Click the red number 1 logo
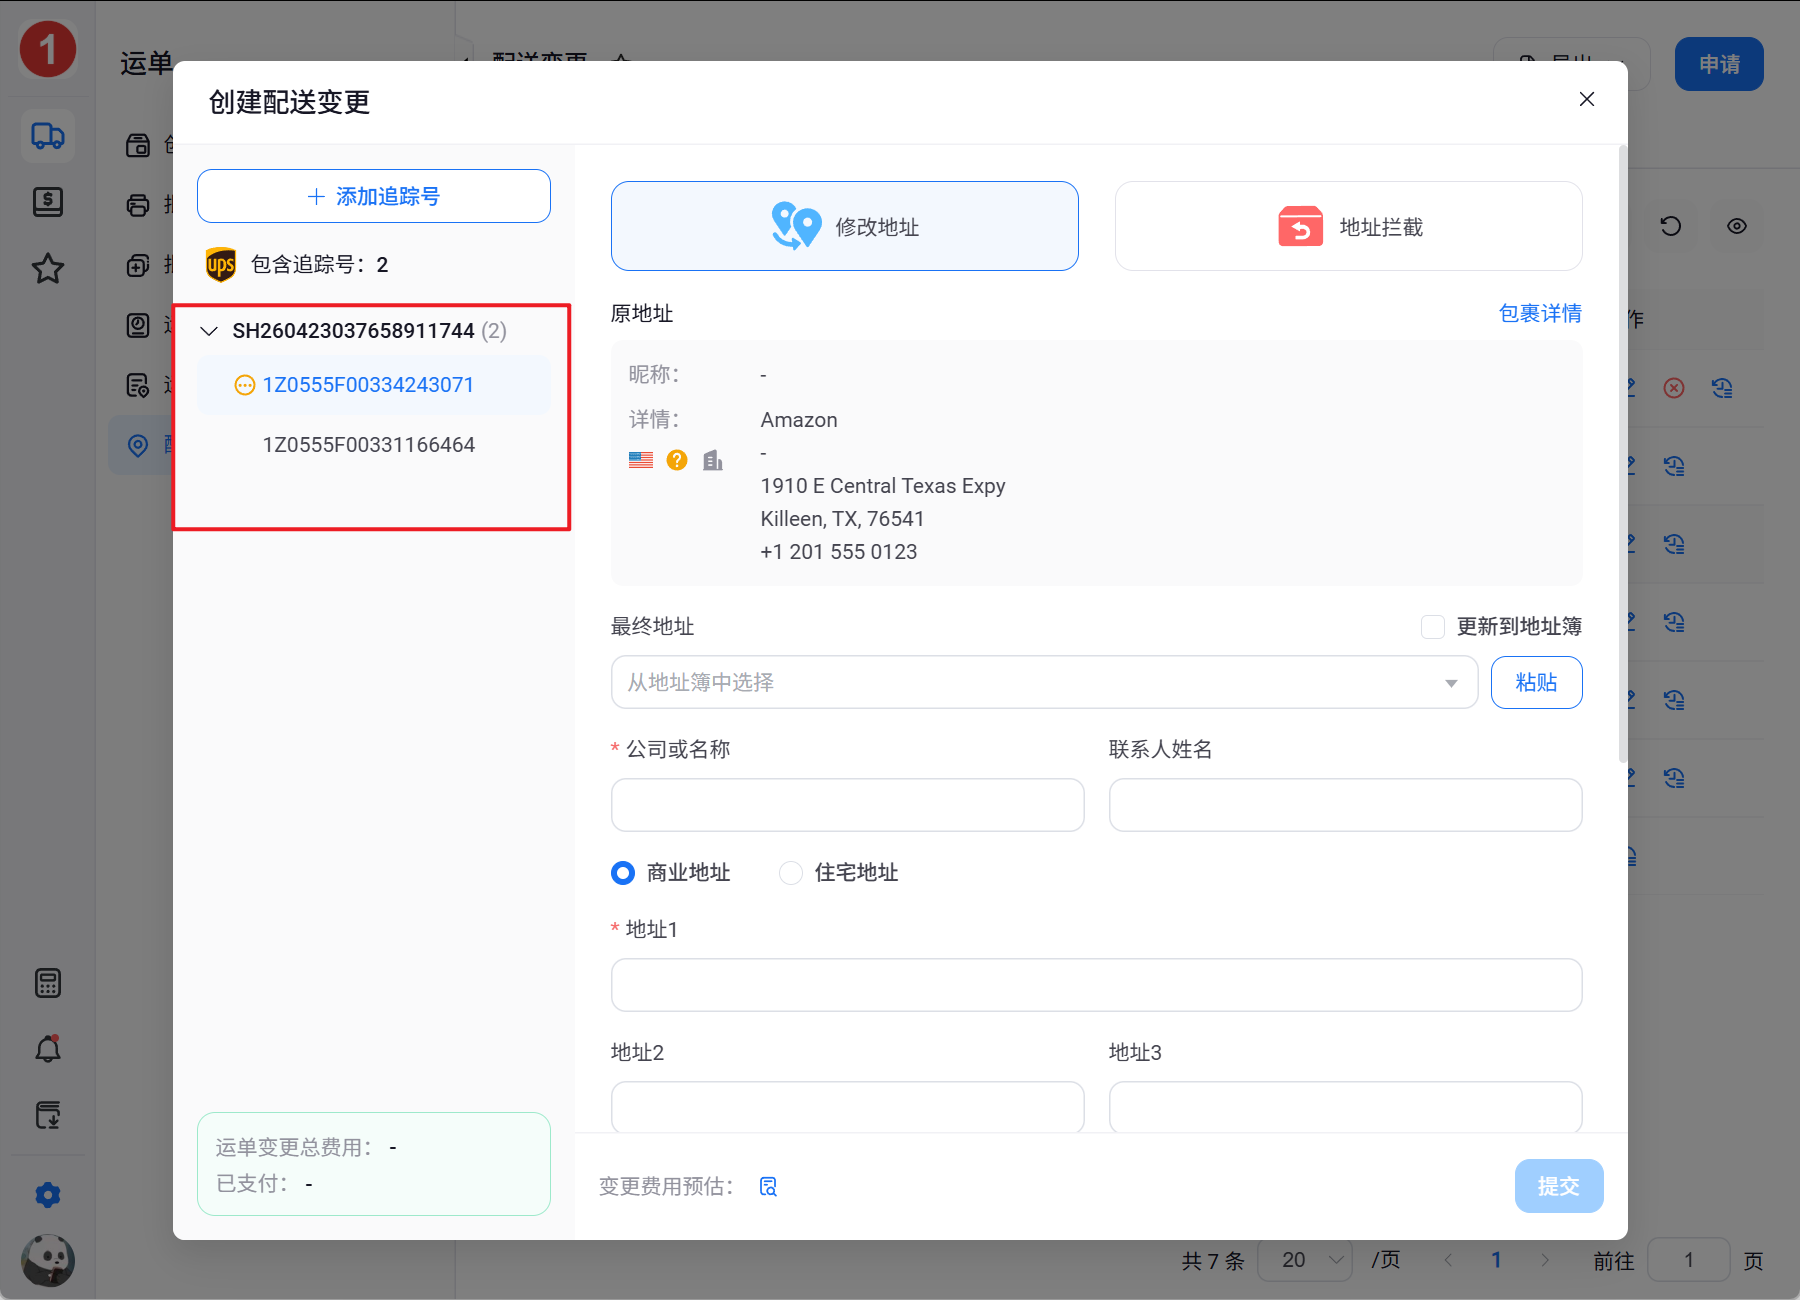Image resolution: width=1800 pixels, height=1300 pixels. click(48, 49)
